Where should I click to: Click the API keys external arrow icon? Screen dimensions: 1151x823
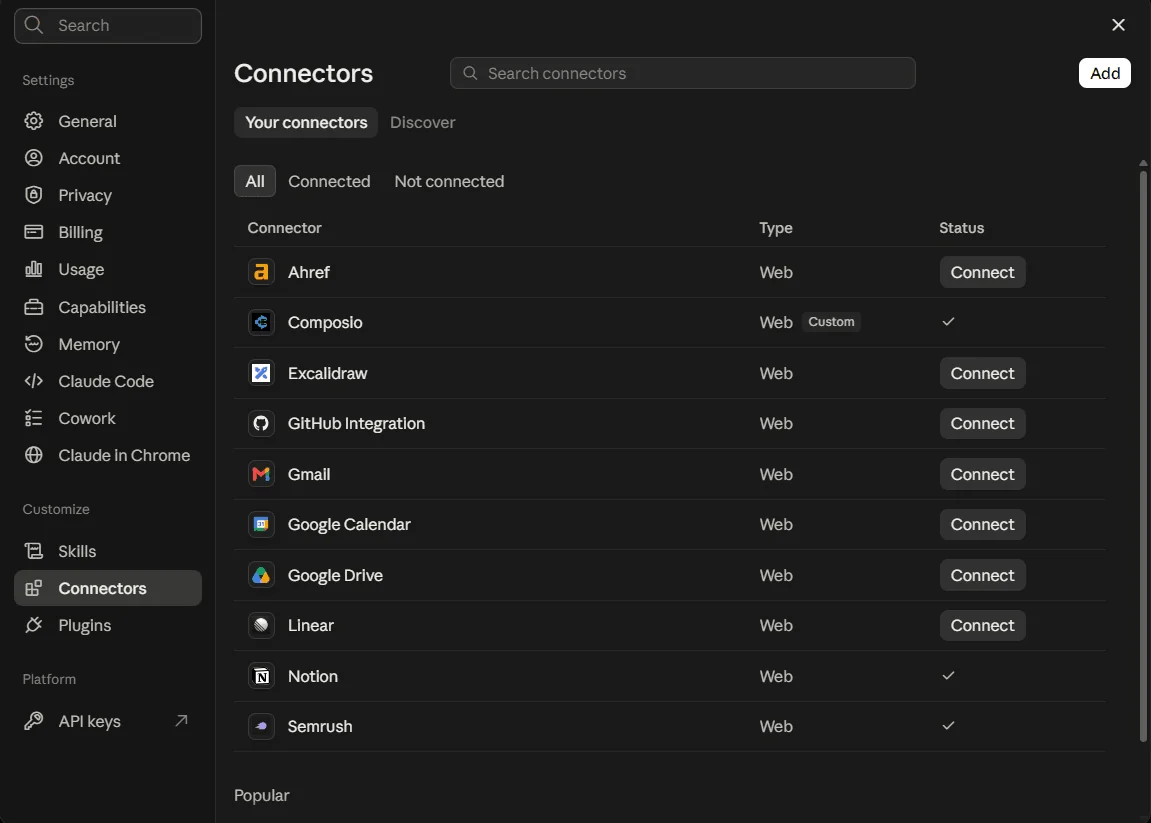coord(181,721)
